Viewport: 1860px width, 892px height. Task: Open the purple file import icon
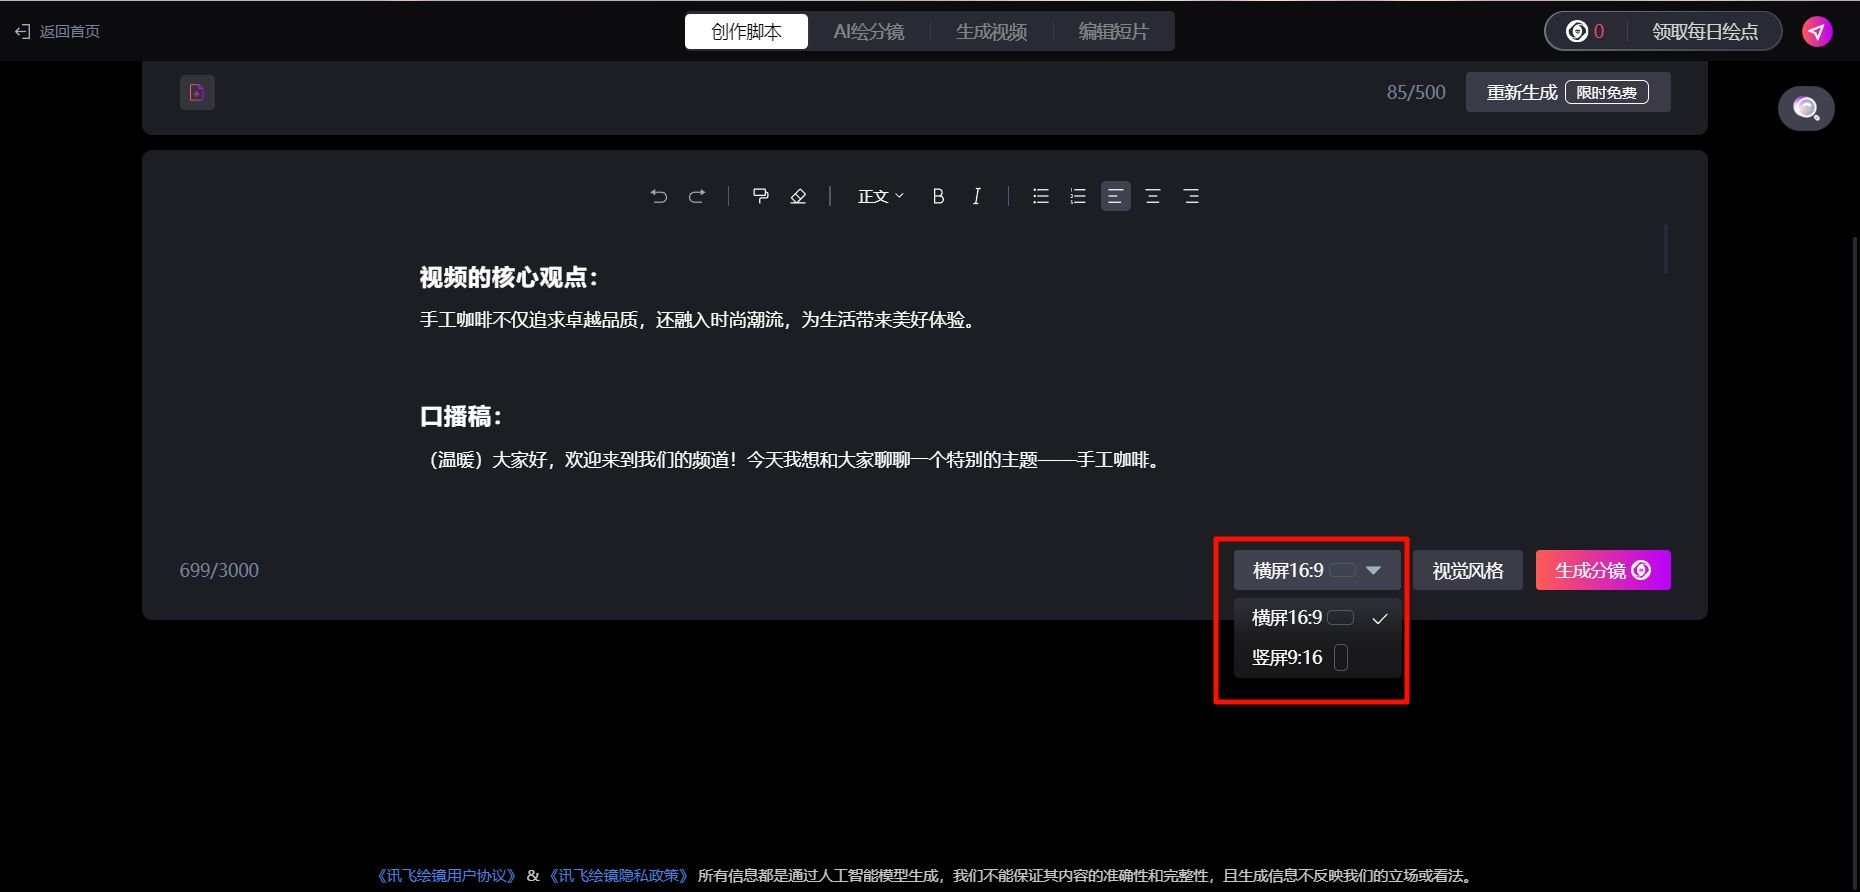197,92
